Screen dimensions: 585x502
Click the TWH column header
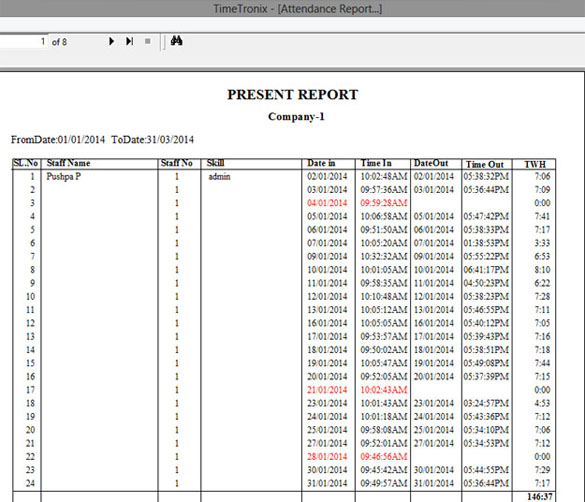[x=535, y=164]
